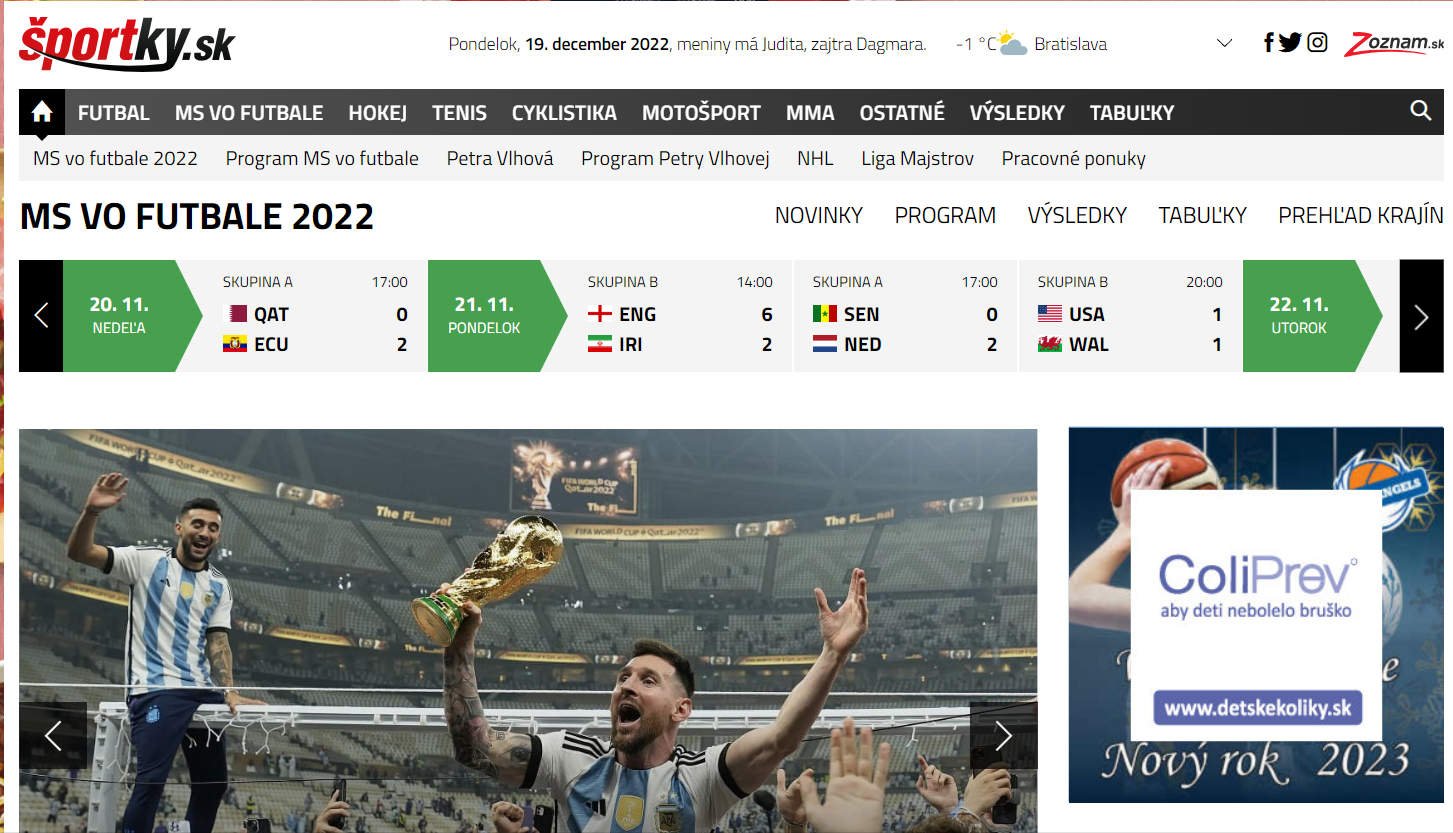Click the Športky.sk logo
The width and height of the screenshot is (1453, 833).
(x=127, y=44)
